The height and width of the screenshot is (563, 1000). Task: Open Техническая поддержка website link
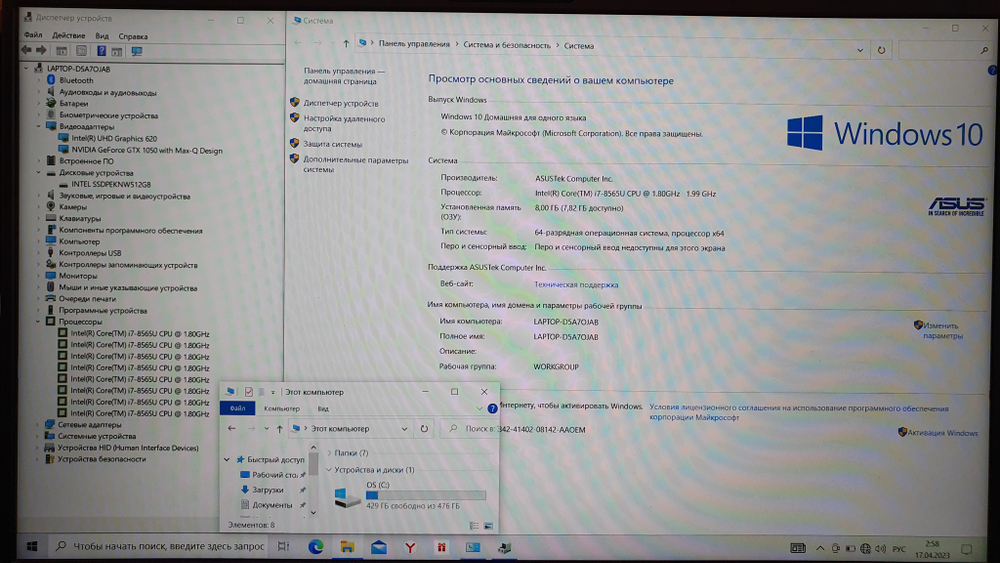[576, 285]
